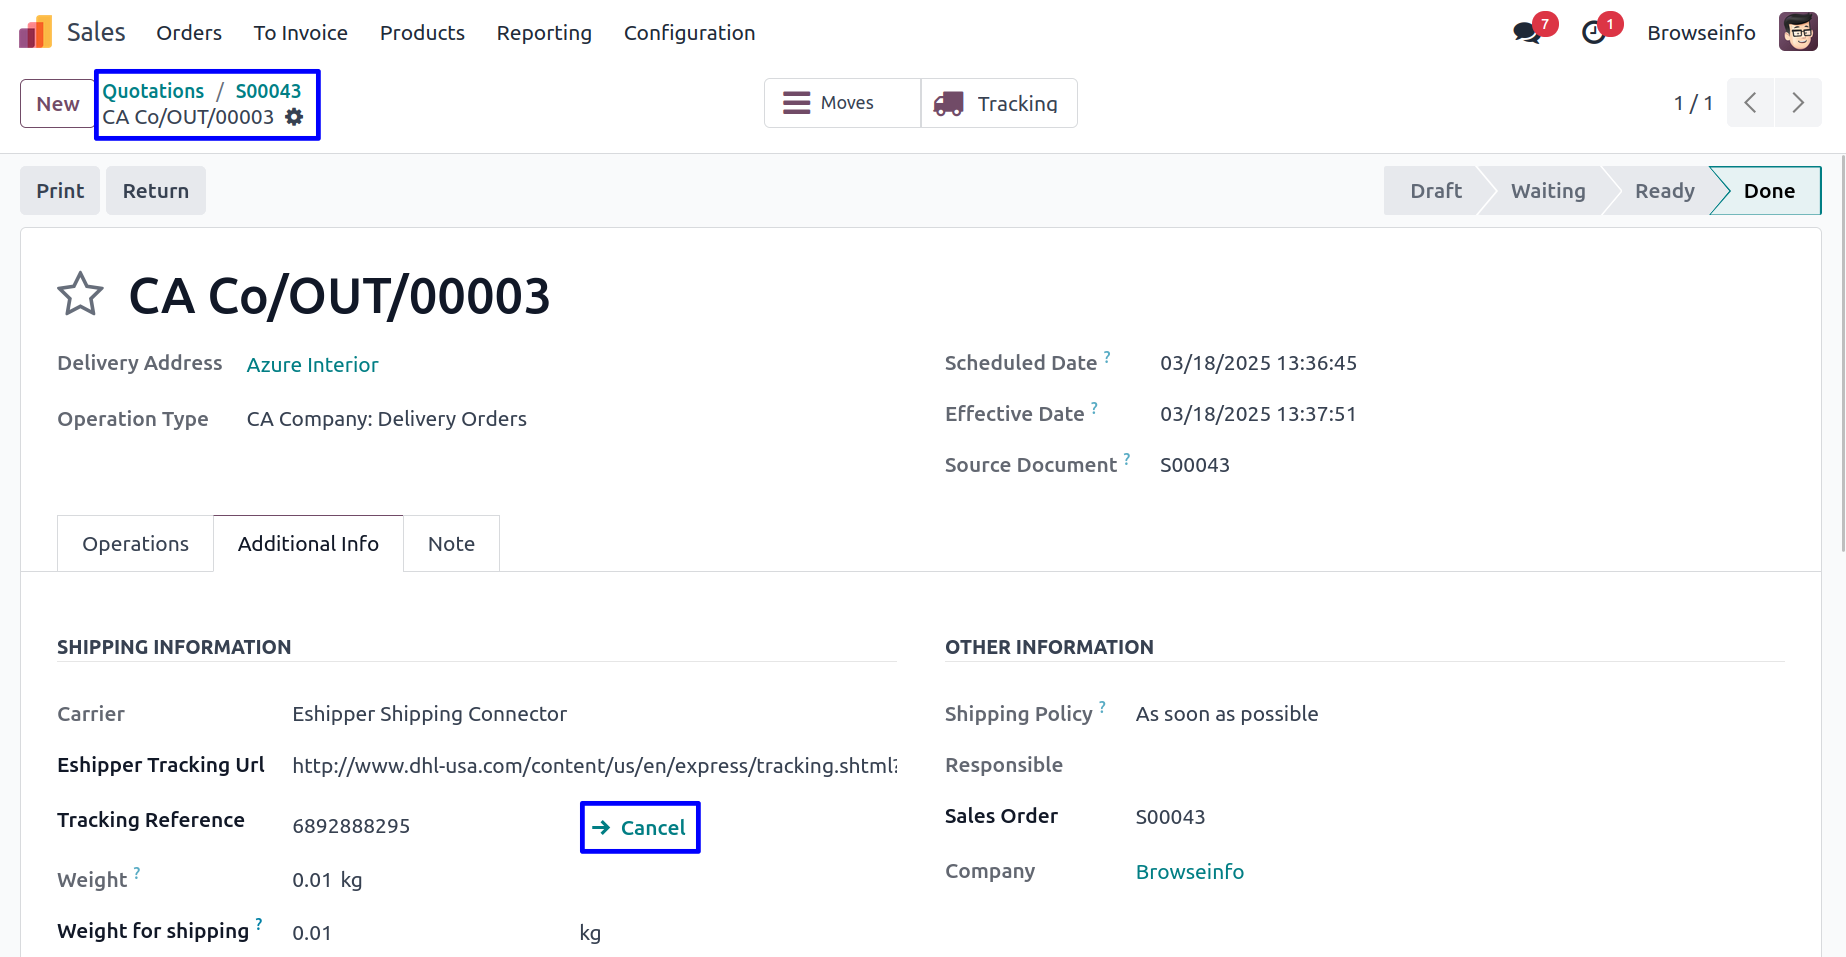Open the Orders menu
The image size is (1846, 957).
pyautogui.click(x=189, y=33)
